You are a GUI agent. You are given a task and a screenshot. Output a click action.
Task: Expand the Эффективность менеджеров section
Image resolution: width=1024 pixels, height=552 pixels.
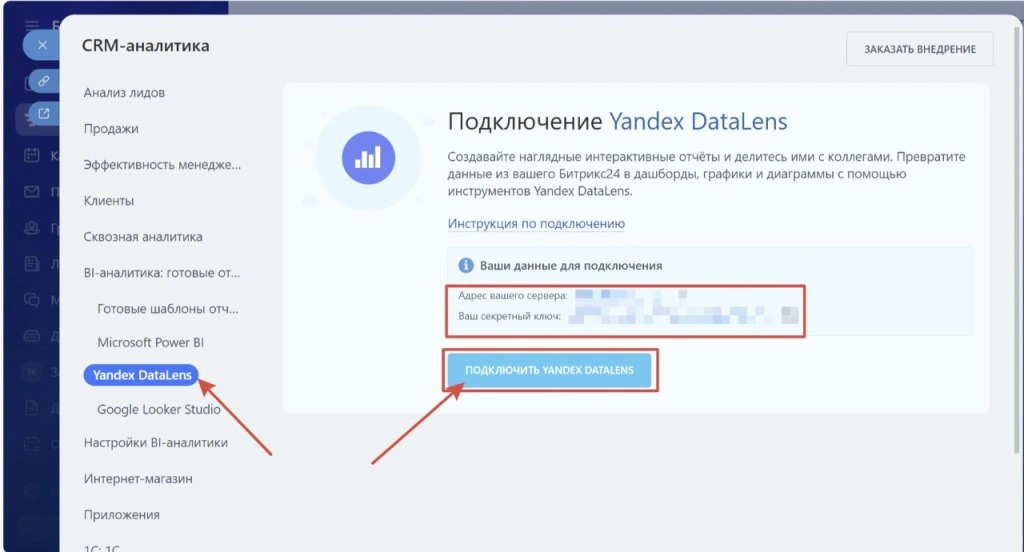[x=162, y=165]
